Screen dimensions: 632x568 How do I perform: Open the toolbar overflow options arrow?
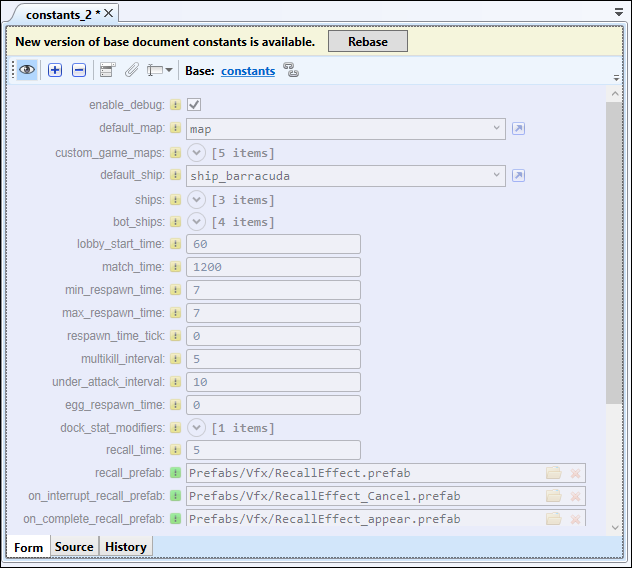click(616, 77)
